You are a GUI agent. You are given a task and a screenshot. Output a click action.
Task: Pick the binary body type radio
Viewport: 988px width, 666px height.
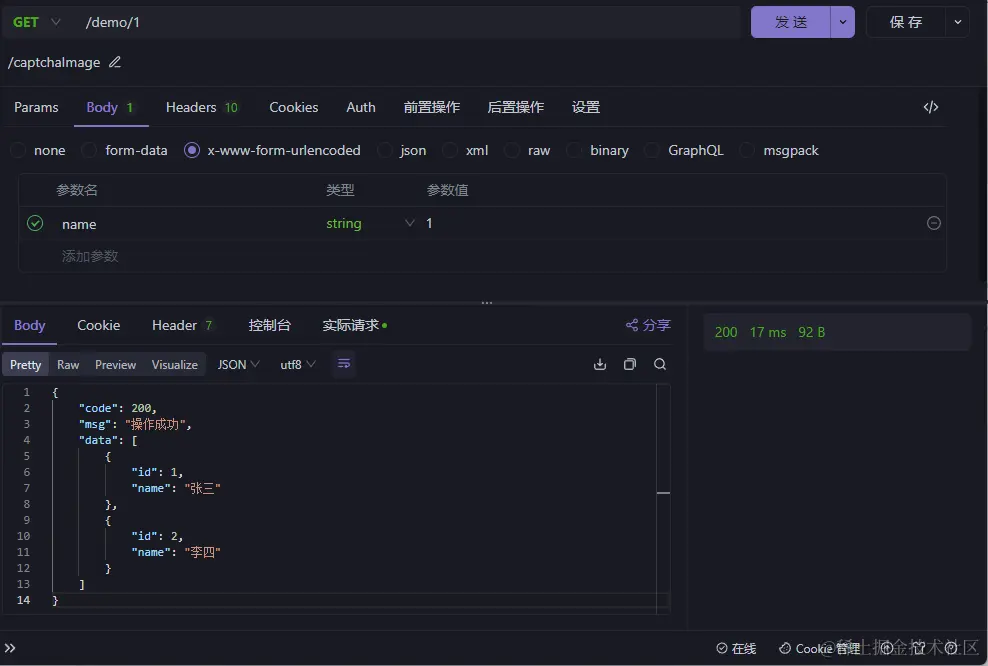point(573,150)
